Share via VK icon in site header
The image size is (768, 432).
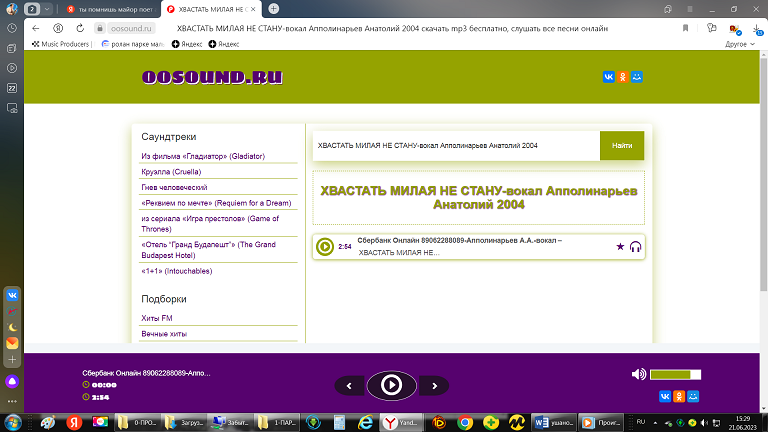(608, 77)
